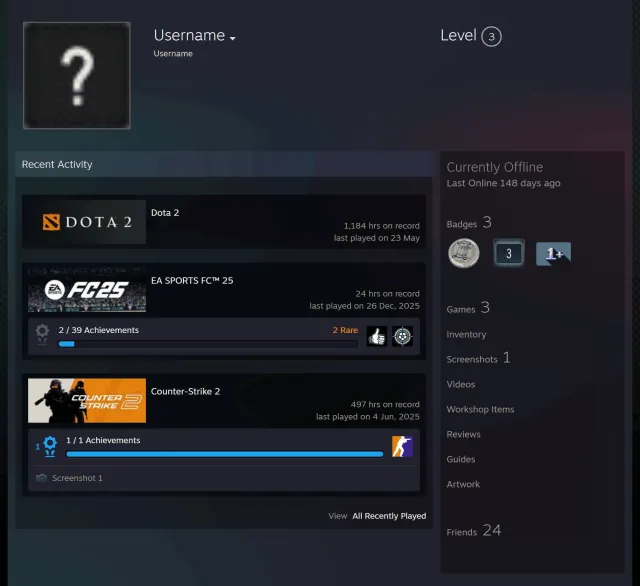Viewport: 640px width, 586px height.
Task: Open the Games 3 link
Action: point(468,308)
